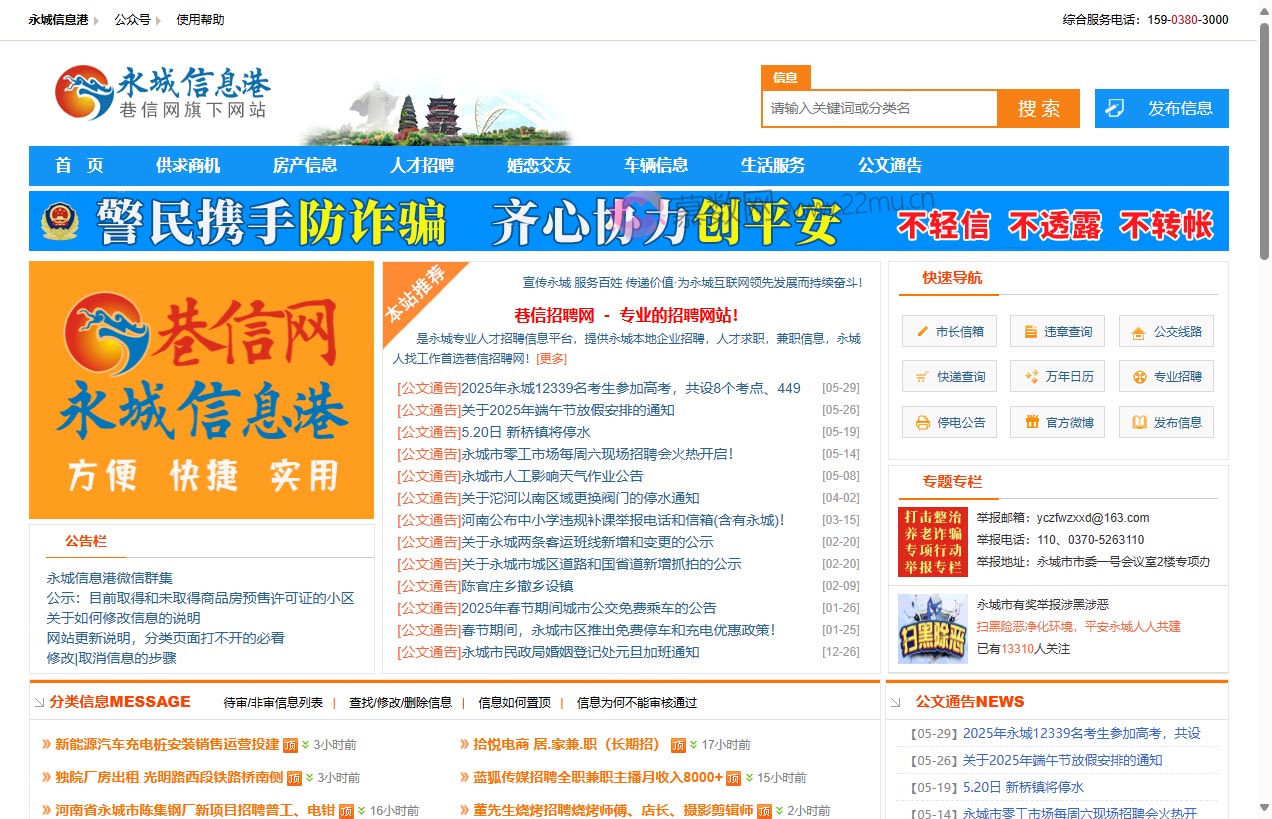
Task: Click the 搜索 search button
Action: coord(1038,108)
